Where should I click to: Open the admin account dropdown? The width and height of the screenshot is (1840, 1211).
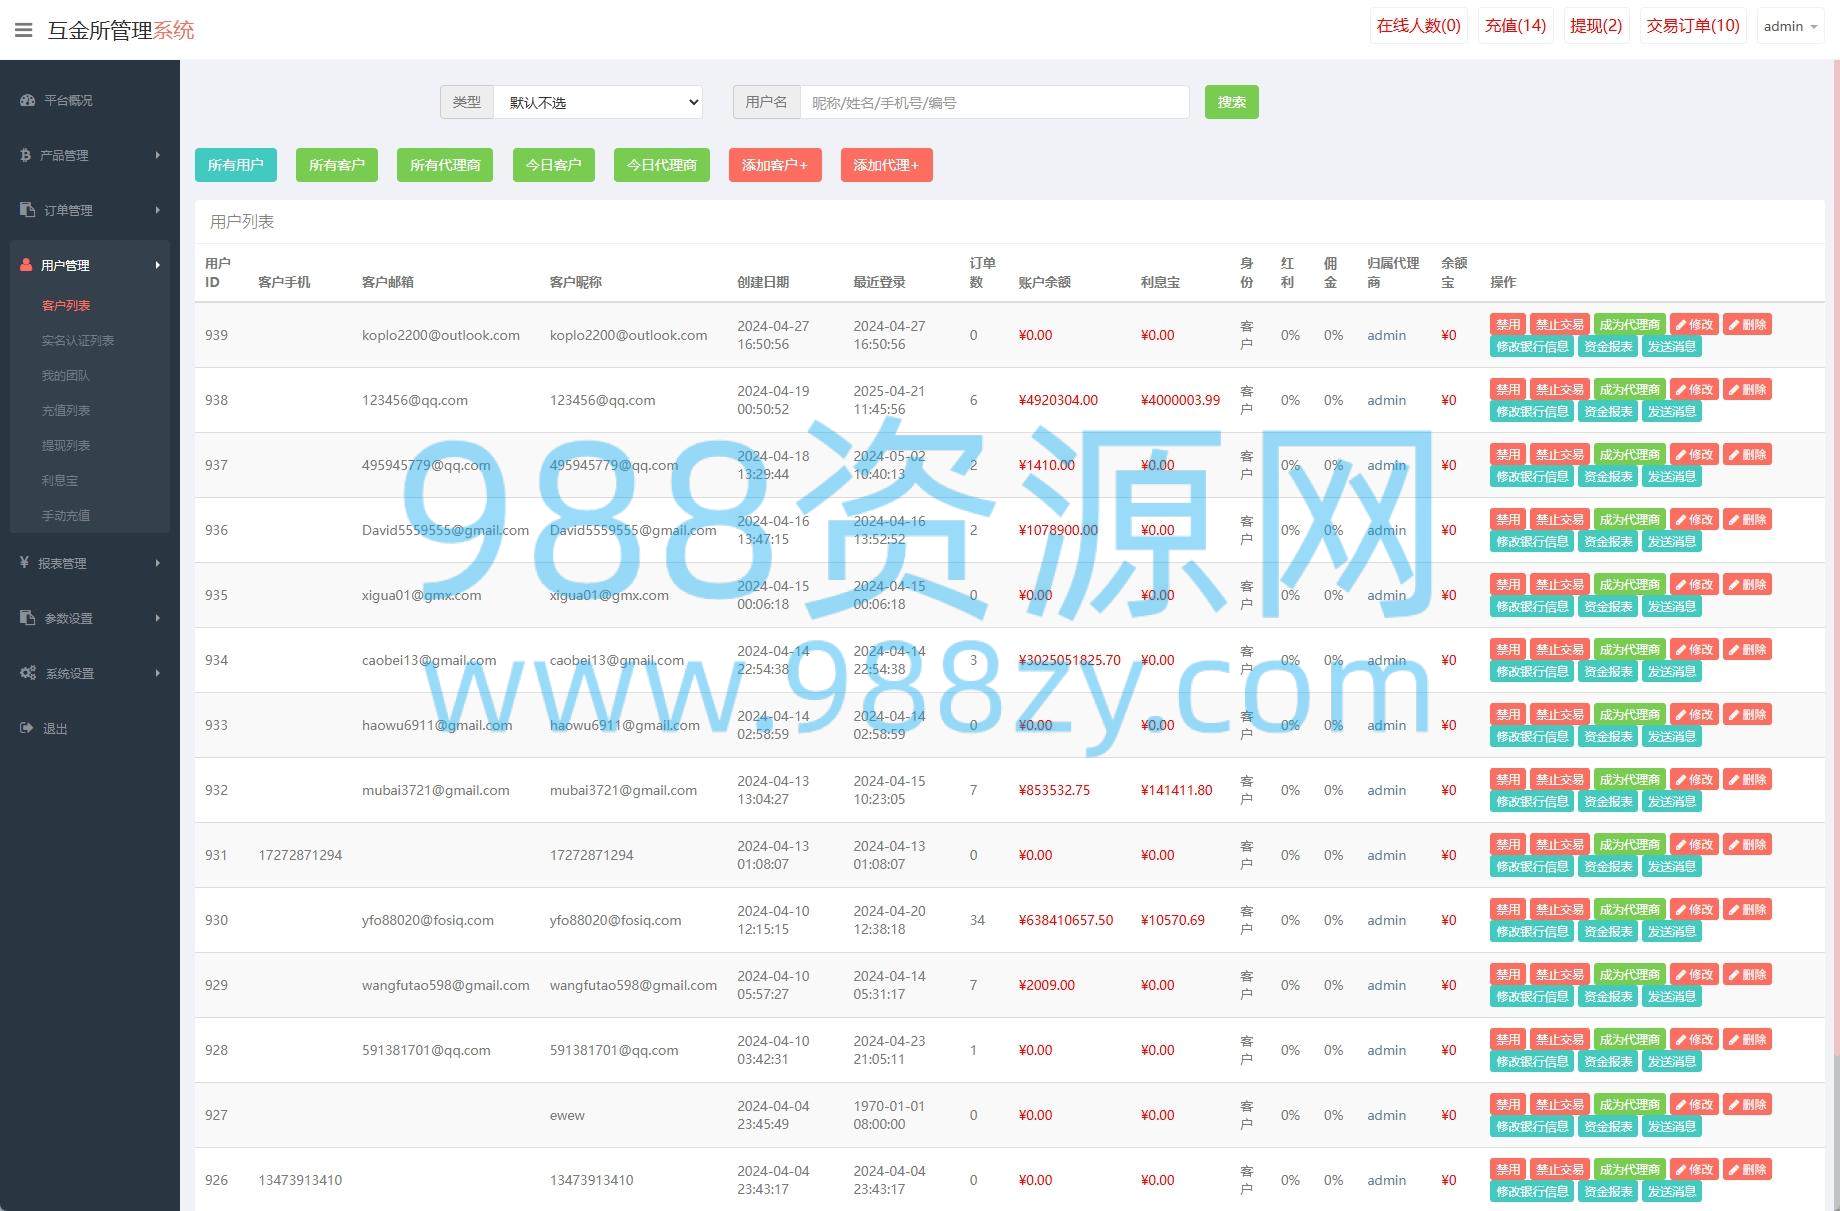tap(1790, 26)
